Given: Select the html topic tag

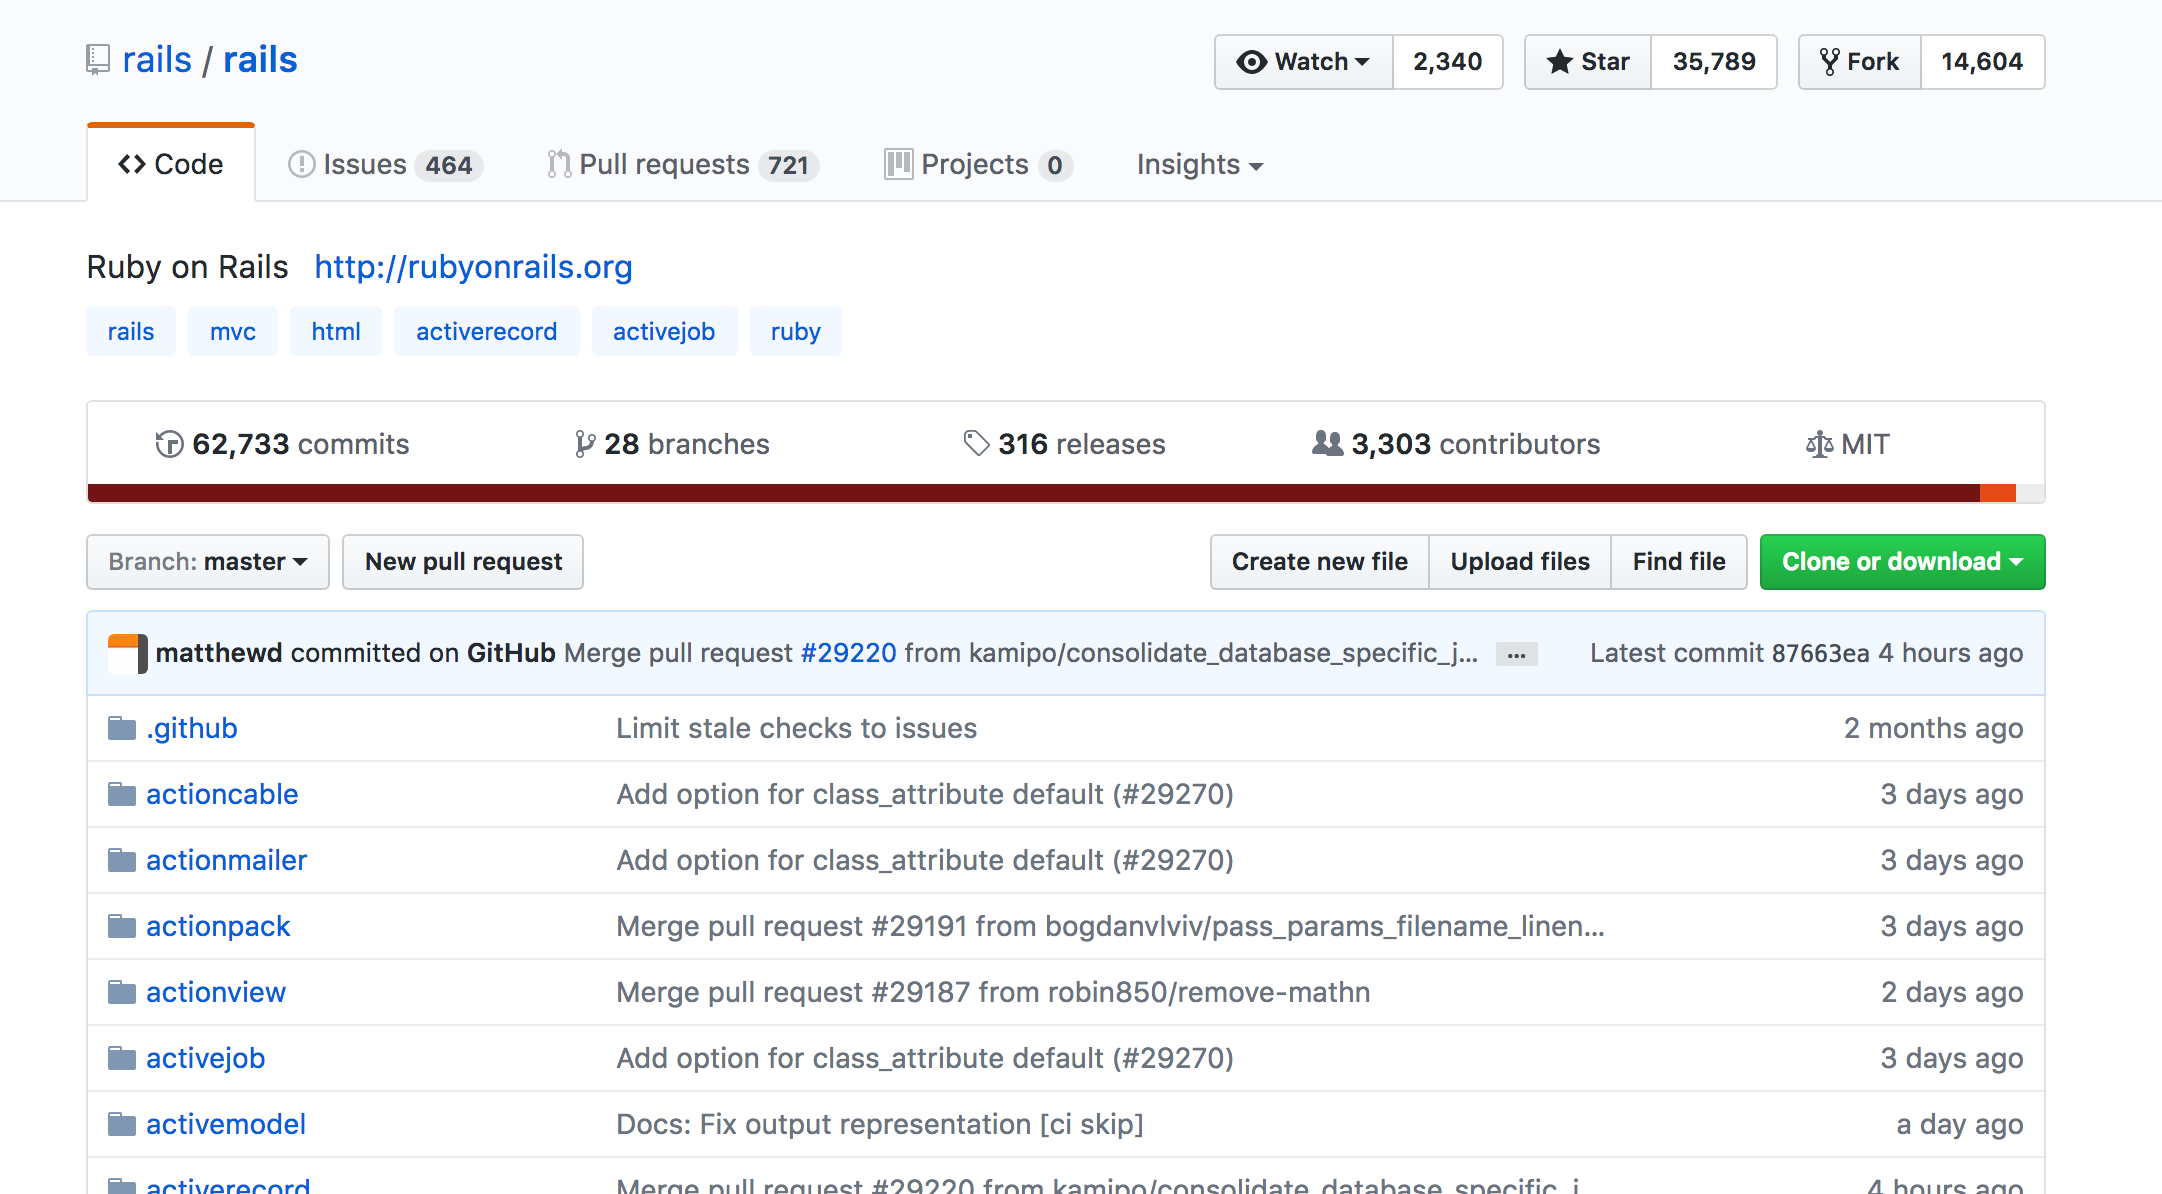Looking at the screenshot, I should pos(336,331).
